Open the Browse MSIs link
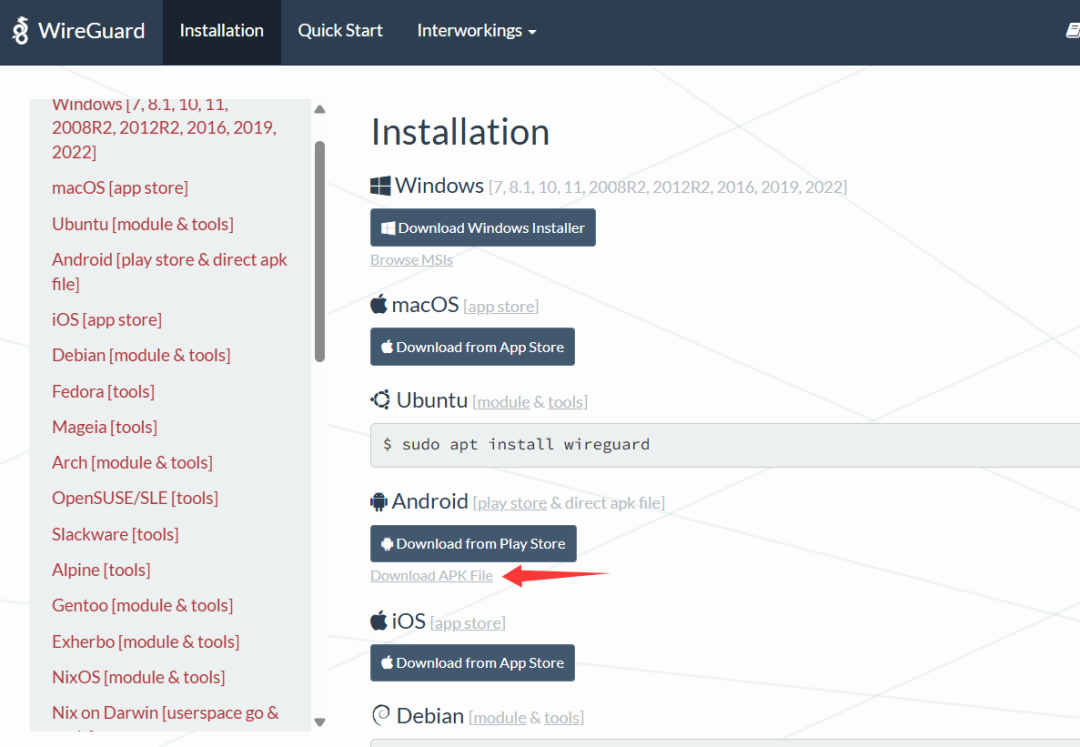 pos(411,260)
